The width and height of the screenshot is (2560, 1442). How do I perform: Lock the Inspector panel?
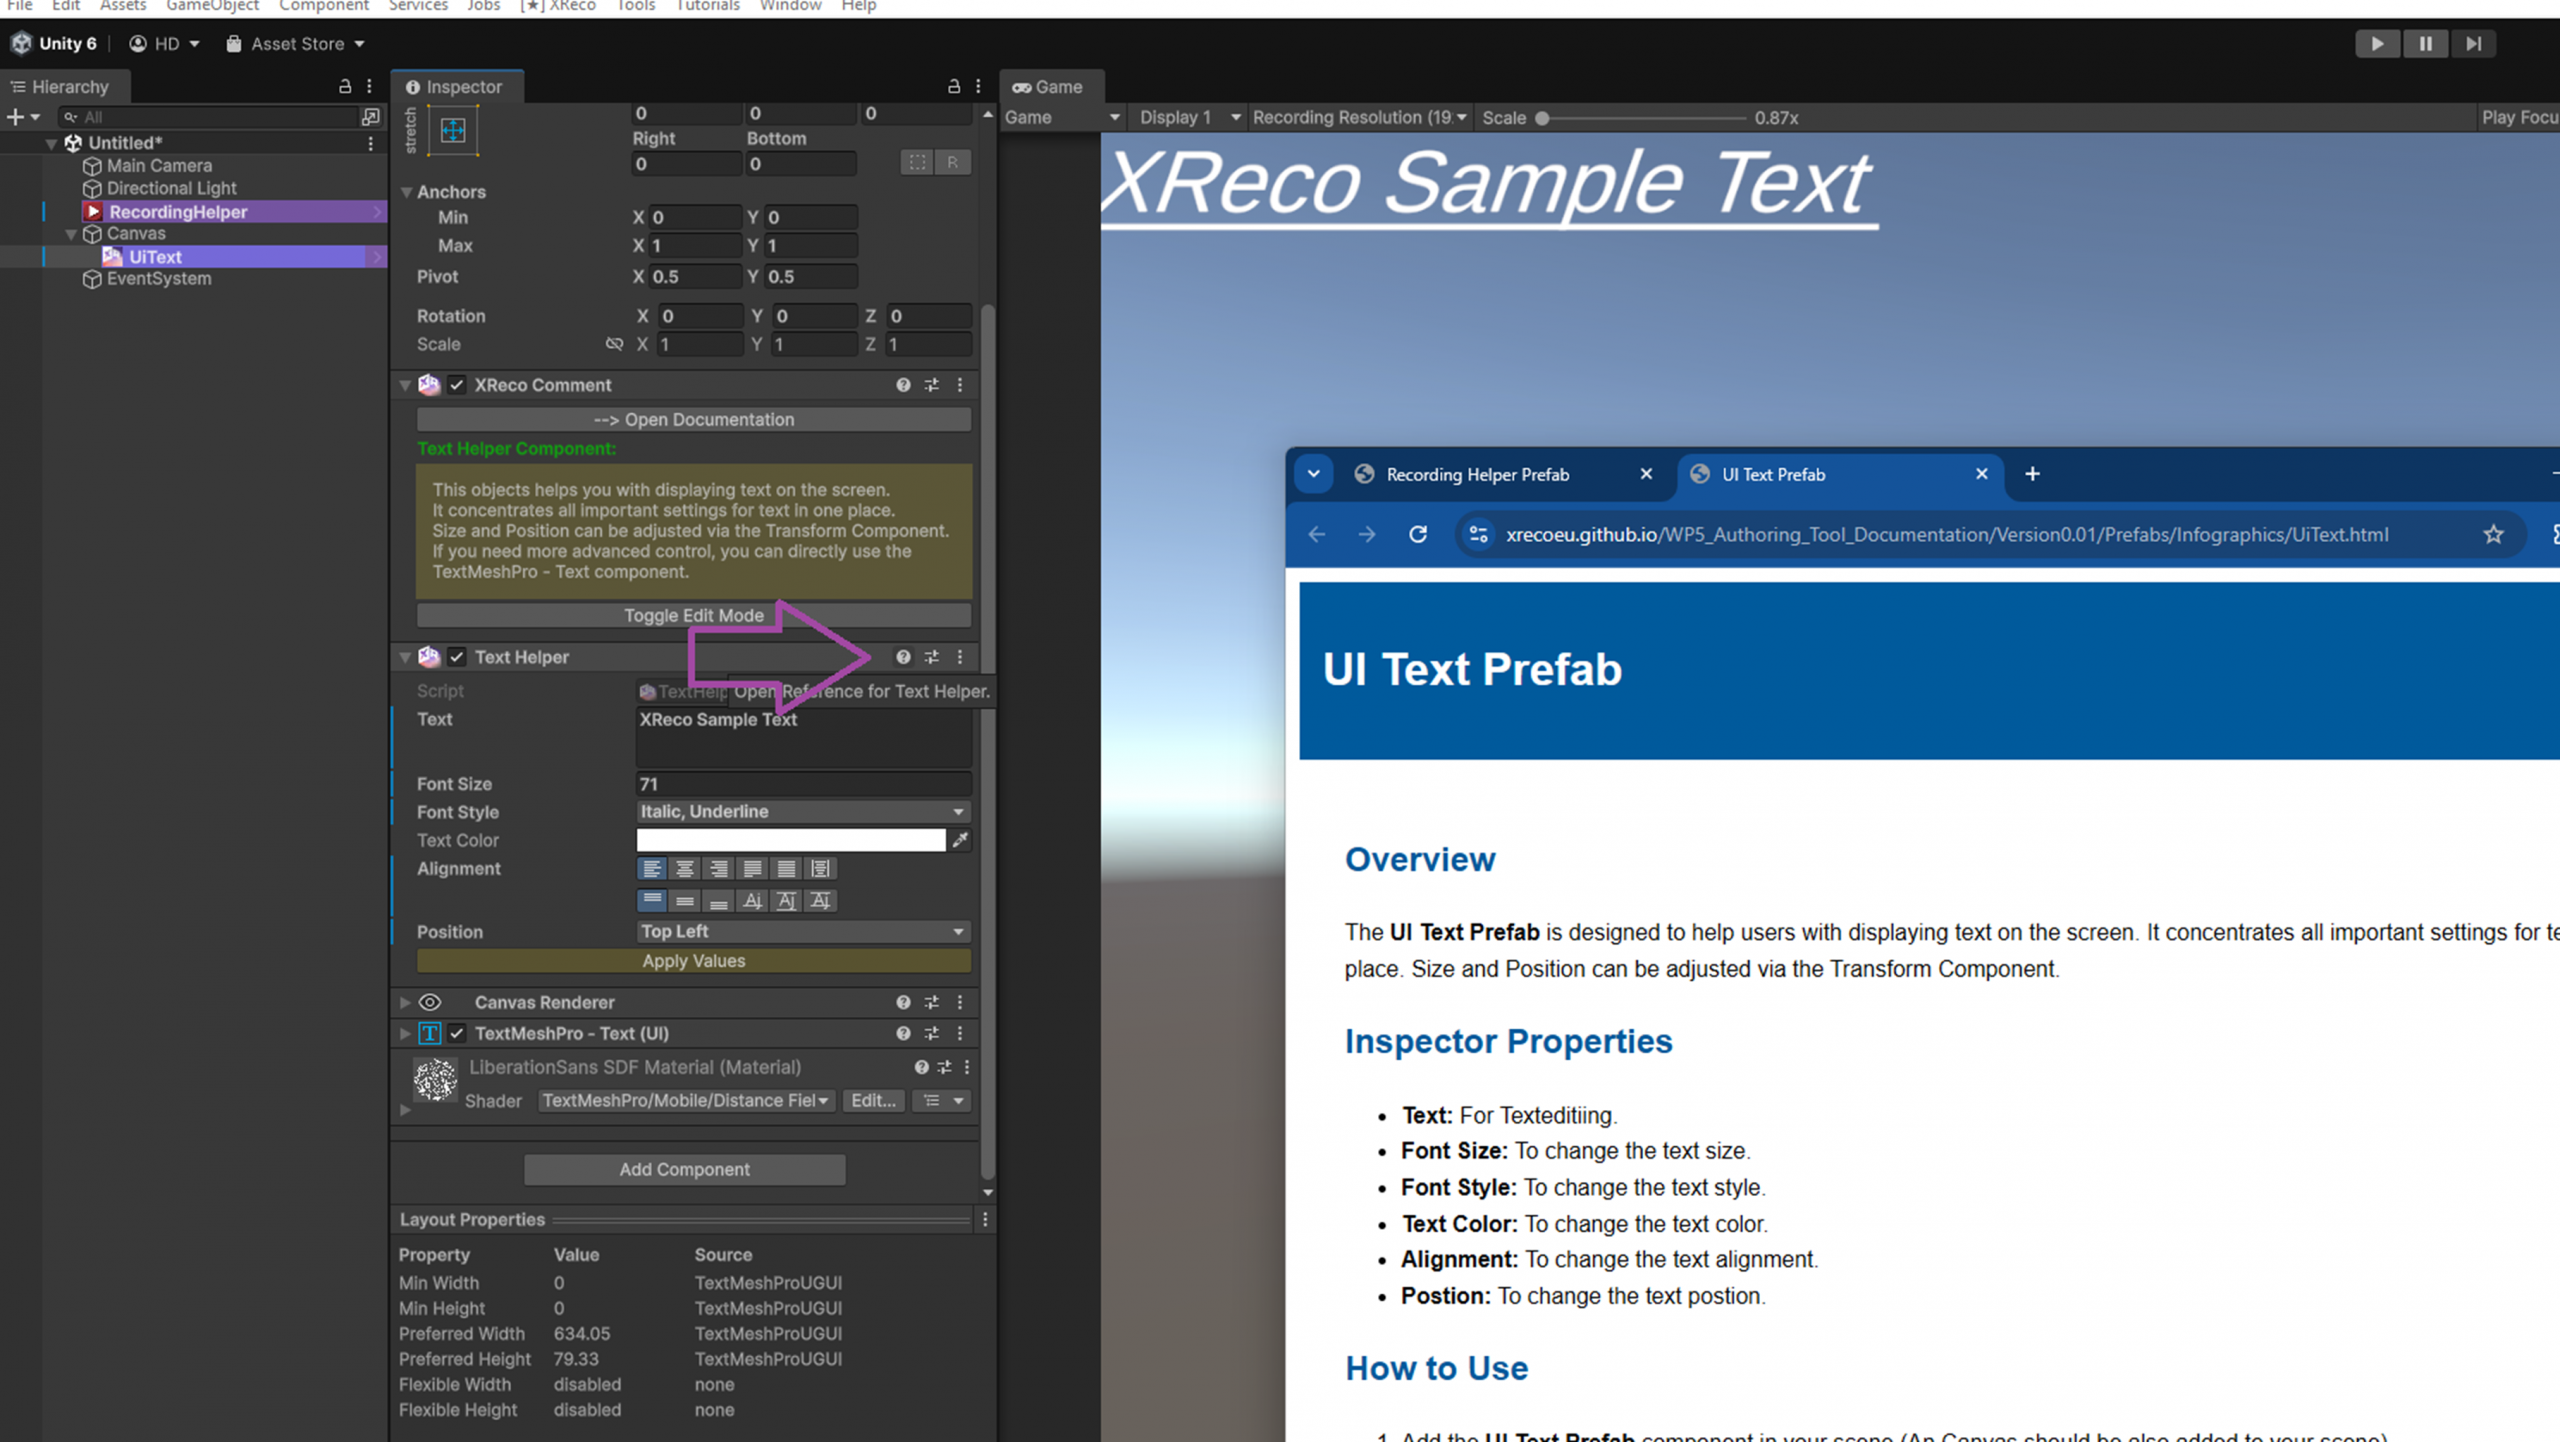953,87
